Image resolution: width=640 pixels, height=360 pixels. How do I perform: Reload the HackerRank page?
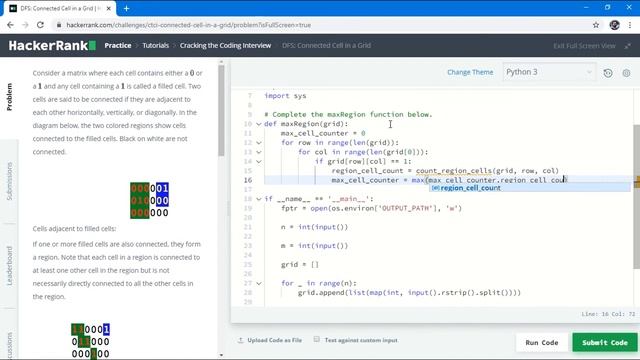[40, 25]
